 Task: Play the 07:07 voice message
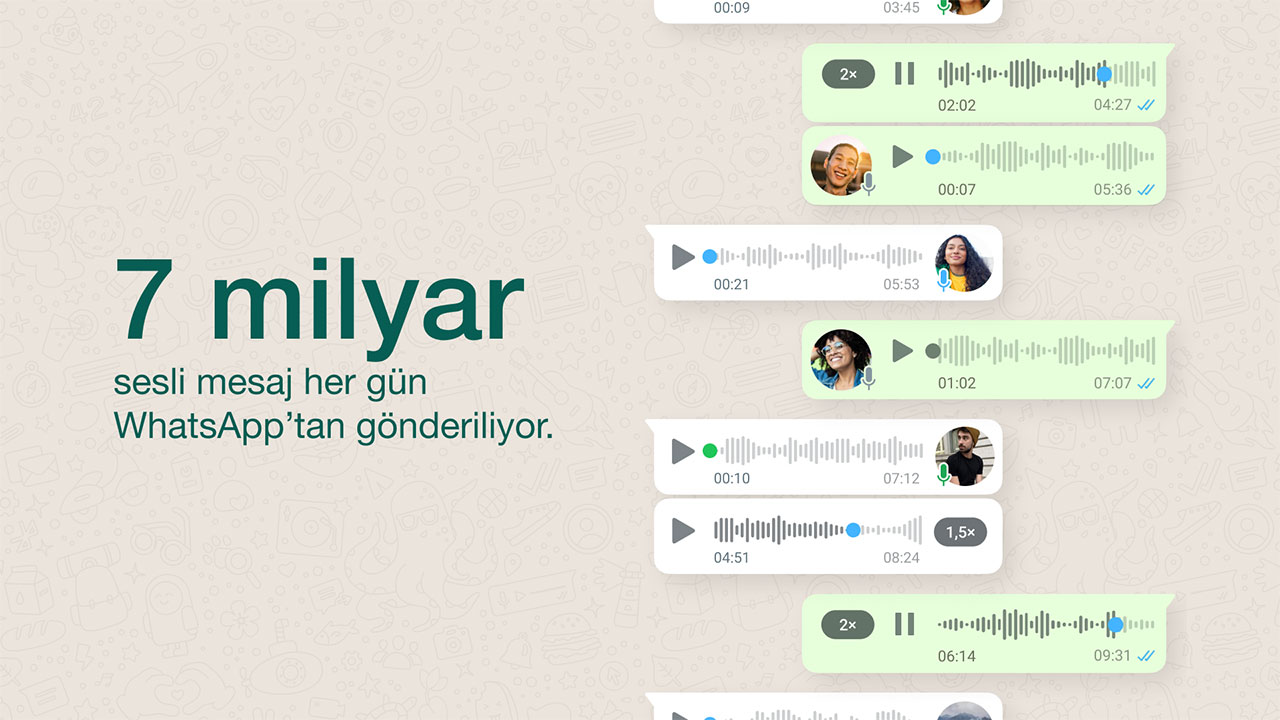[903, 350]
